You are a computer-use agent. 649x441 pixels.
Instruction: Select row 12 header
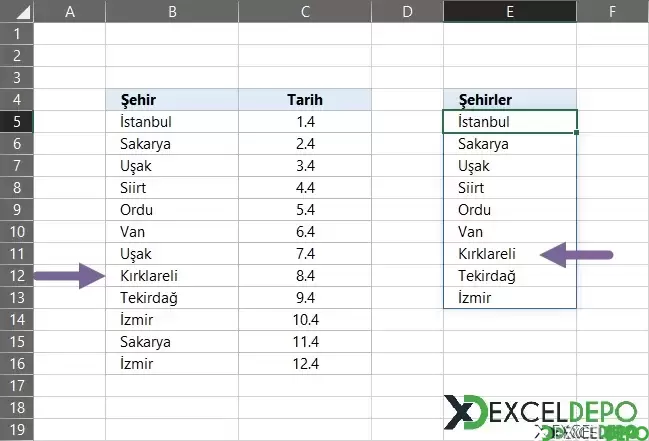pos(17,276)
